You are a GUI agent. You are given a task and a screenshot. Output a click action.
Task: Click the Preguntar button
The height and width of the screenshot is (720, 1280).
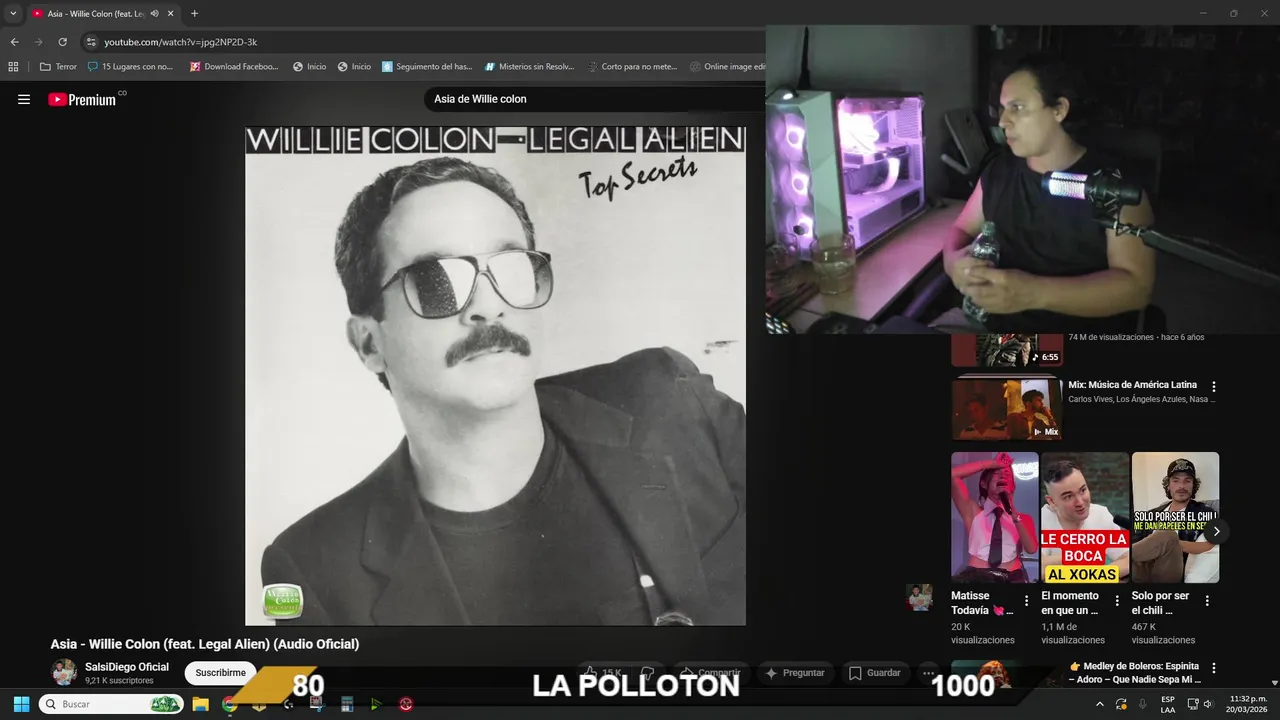coord(795,673)
